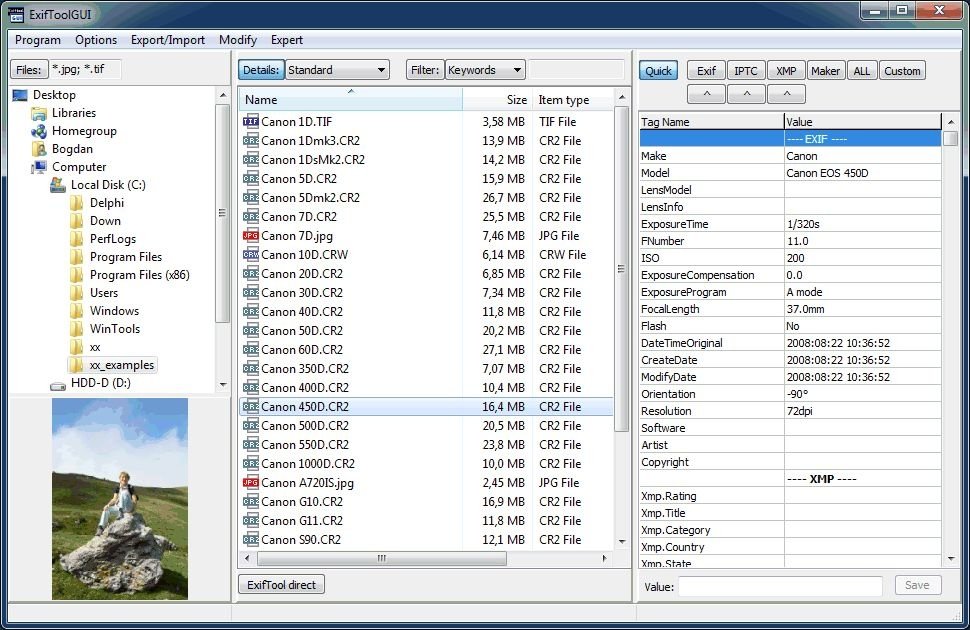Toggle the Details button
Screen dimensions: 970x630
pyautogui.click(x=261, y=70)
